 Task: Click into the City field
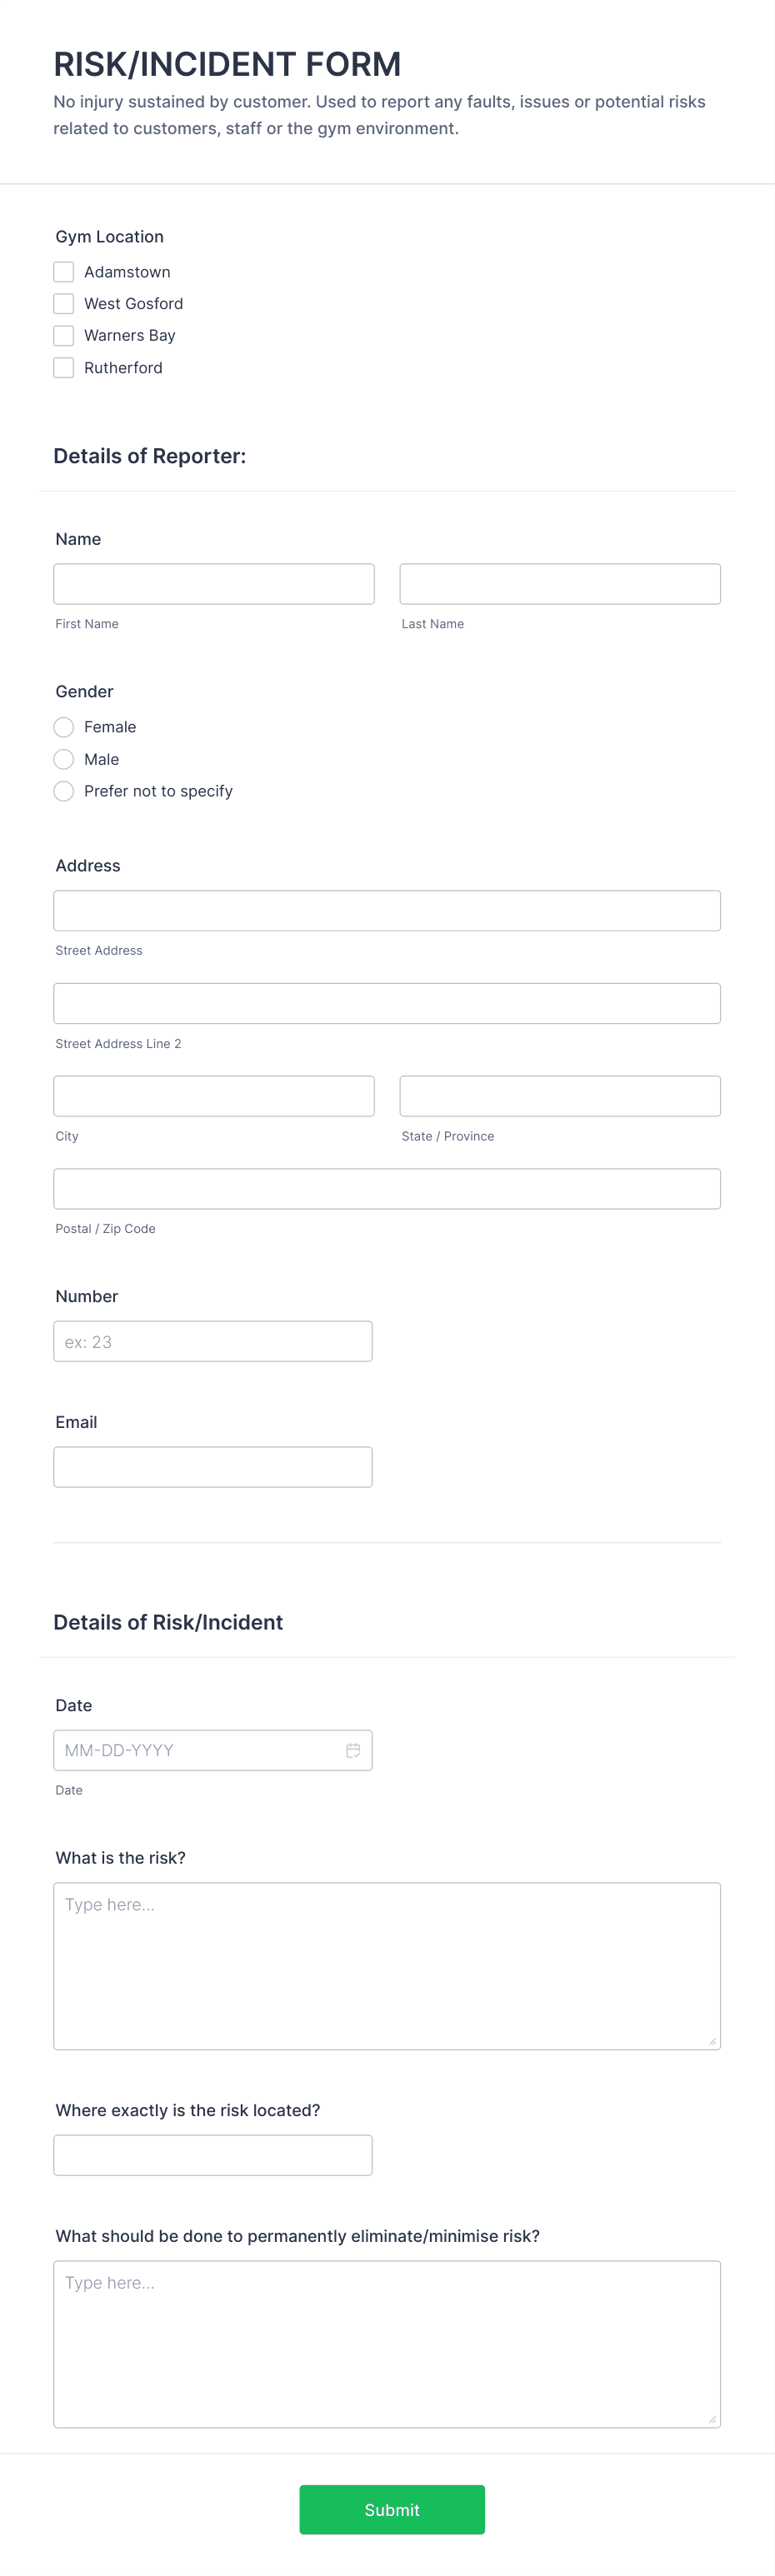[214, 1095]
